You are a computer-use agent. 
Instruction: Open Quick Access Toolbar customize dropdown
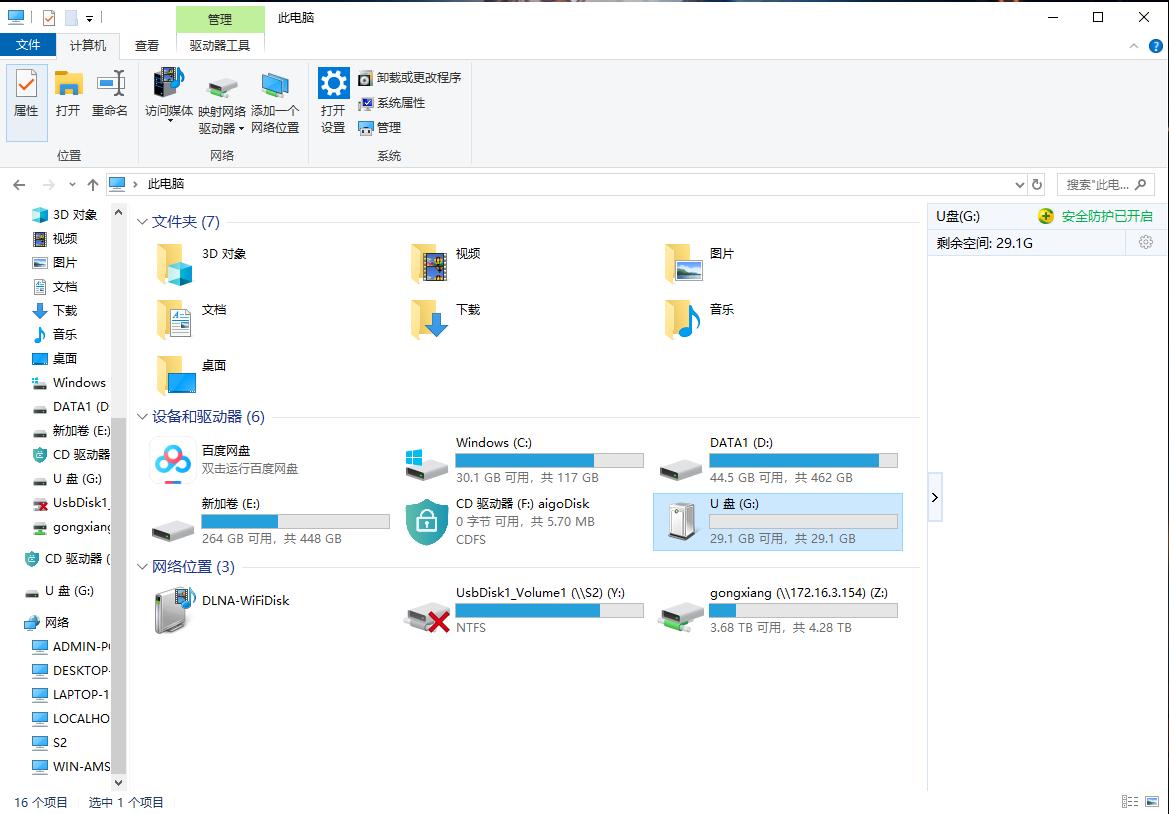click(x=89, y=18)
